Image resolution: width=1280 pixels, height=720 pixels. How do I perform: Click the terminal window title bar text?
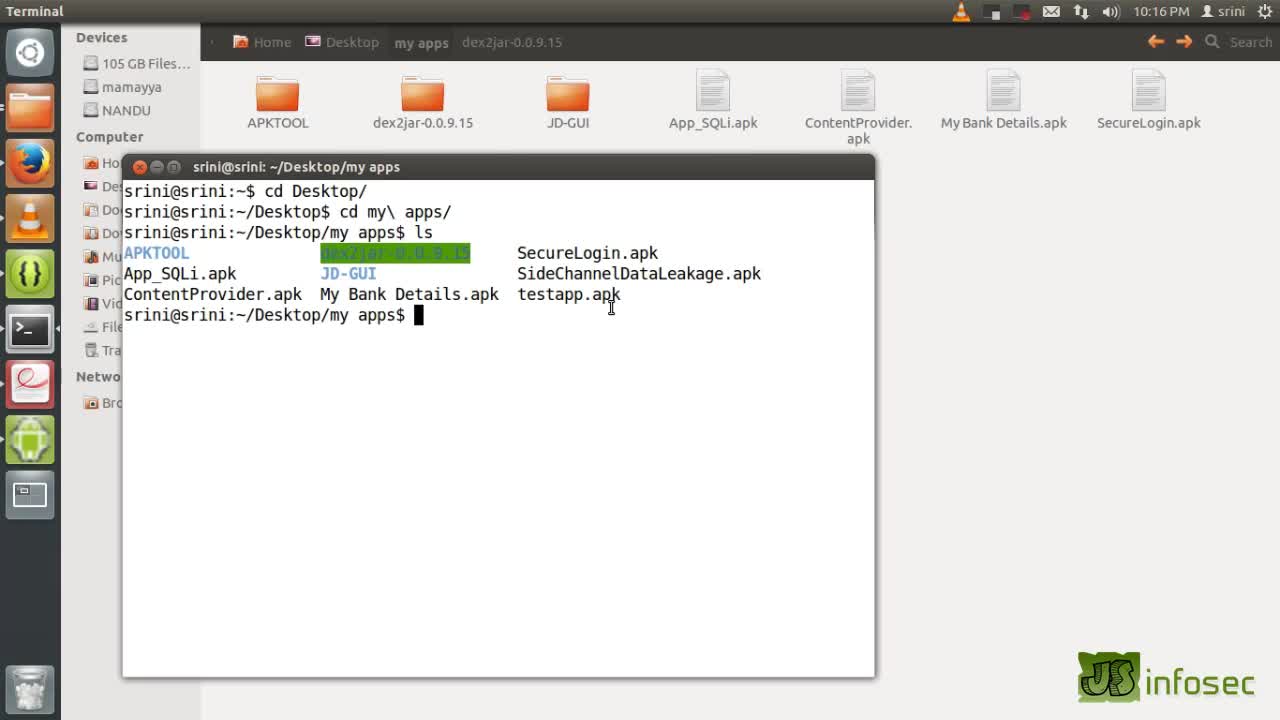pos(296,167)
